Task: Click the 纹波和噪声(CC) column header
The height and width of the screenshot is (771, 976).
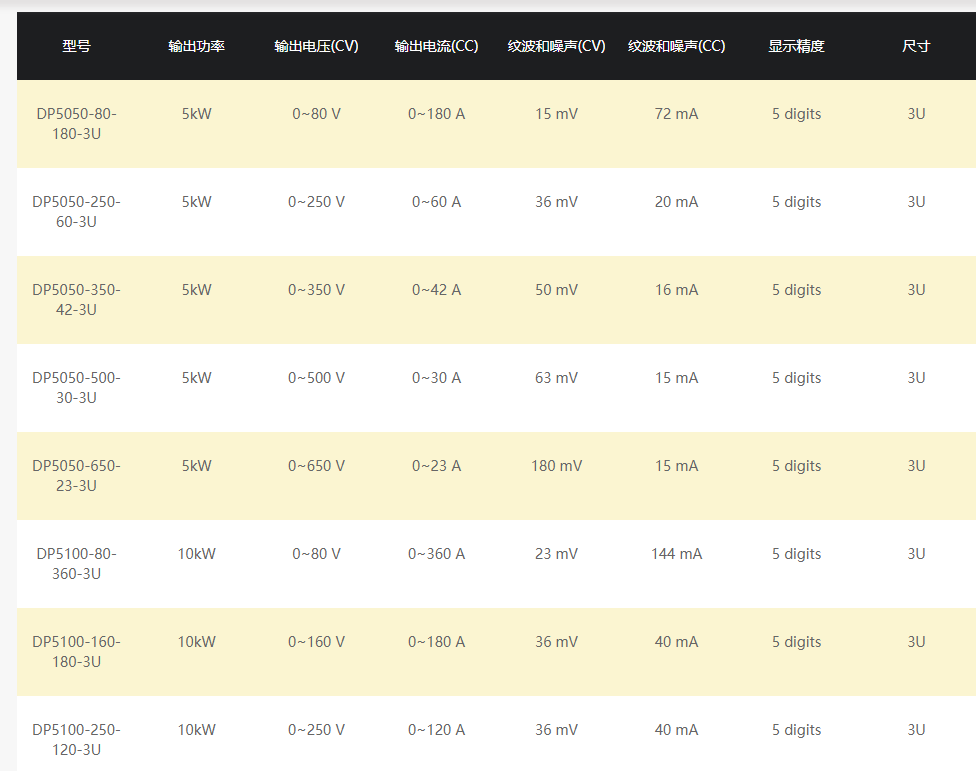Action: 677,46
